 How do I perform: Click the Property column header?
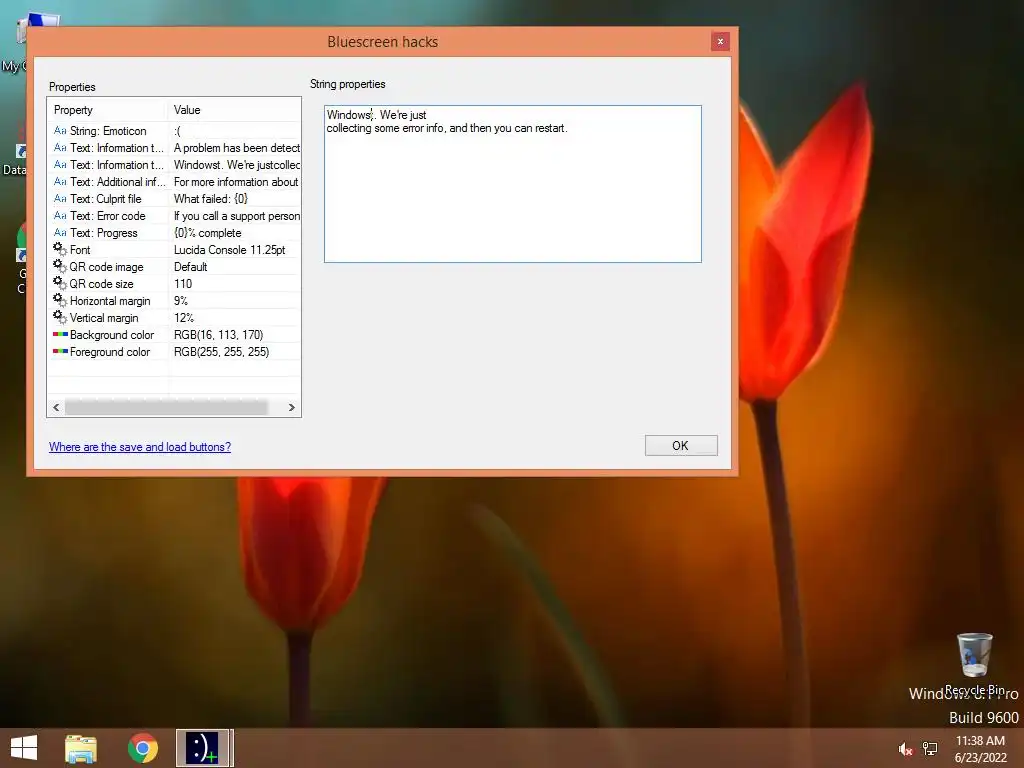click(x=108, y=110)
